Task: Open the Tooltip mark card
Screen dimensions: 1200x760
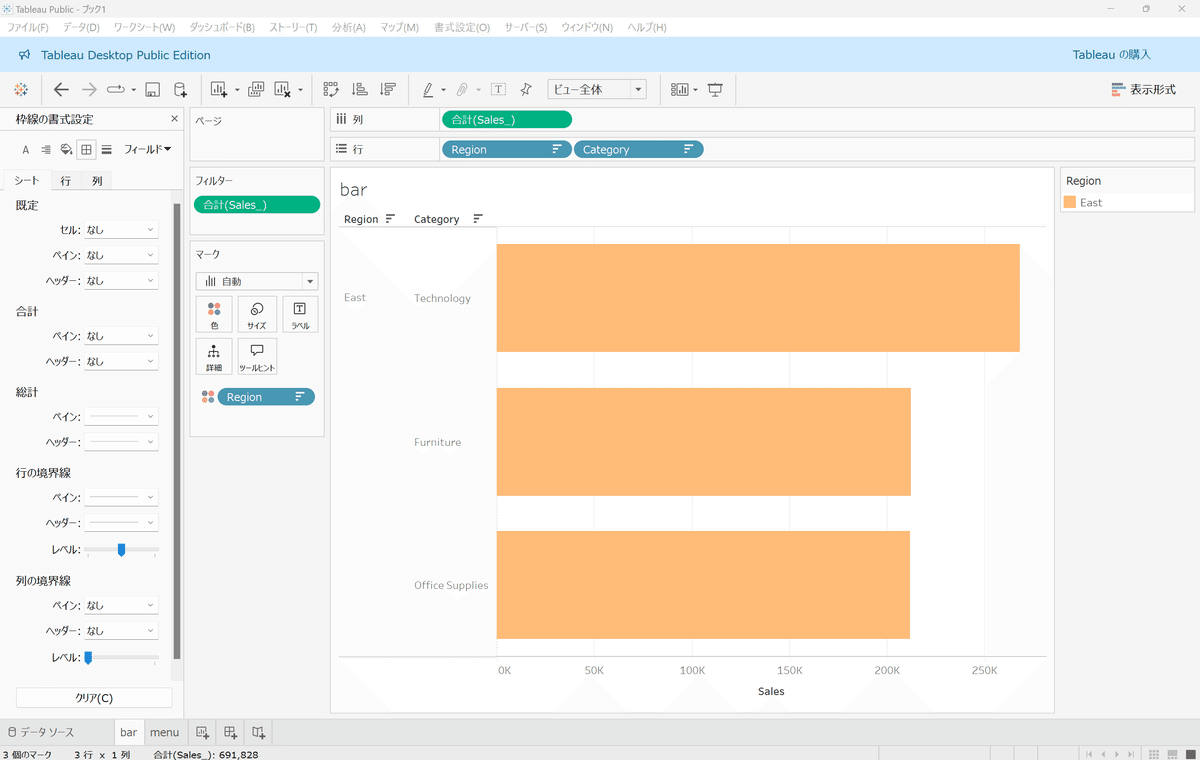Action: pos(257,356)
